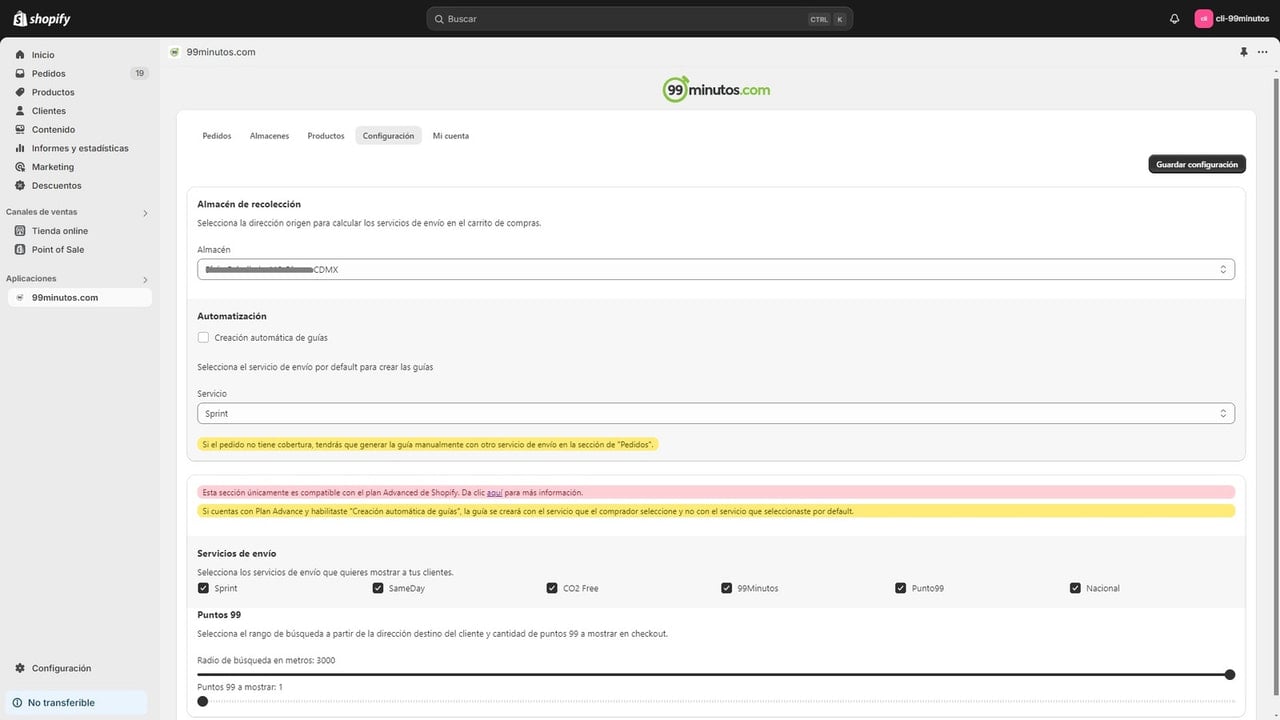1280x720 pixels.
Task: Click the Servicios de envío heading
Action: (237, 553)
